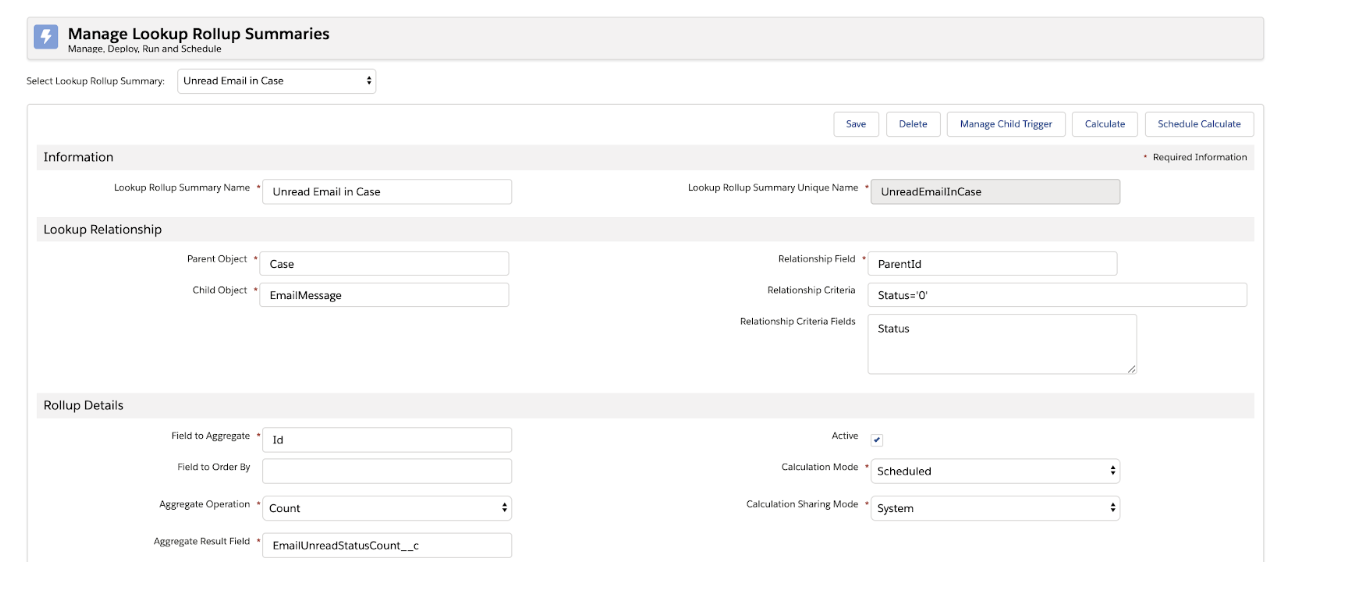This screenshot has height=604, width=1358.
Task: Run the Calculate button
Action: pyautogui.click(x=1105, y=124)
